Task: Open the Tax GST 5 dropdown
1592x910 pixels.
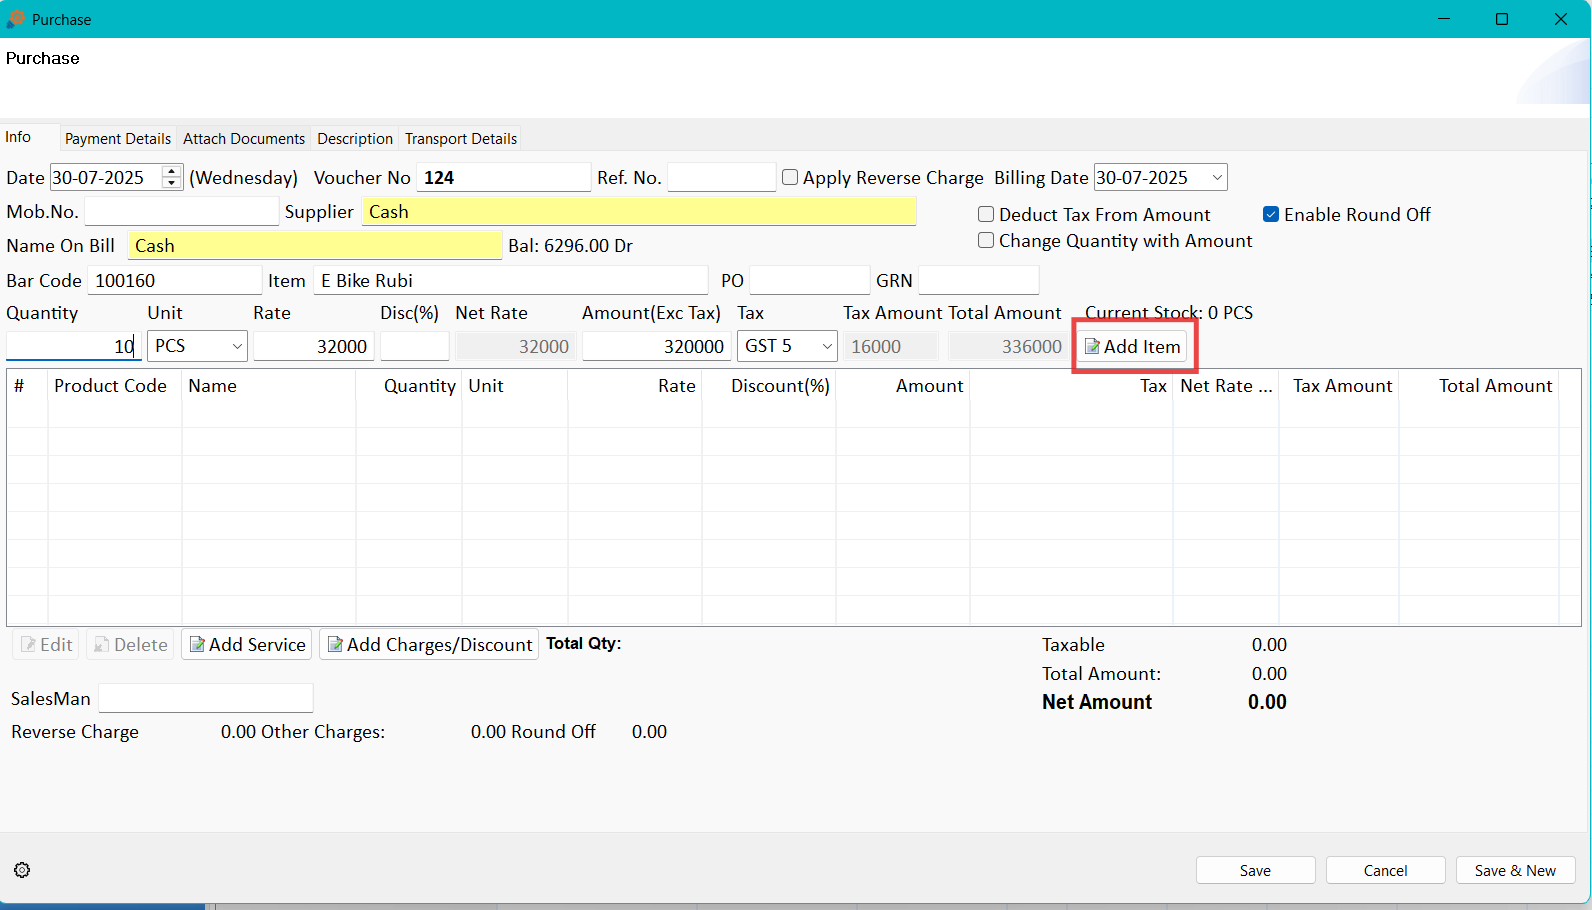Action: coord(827,346)
